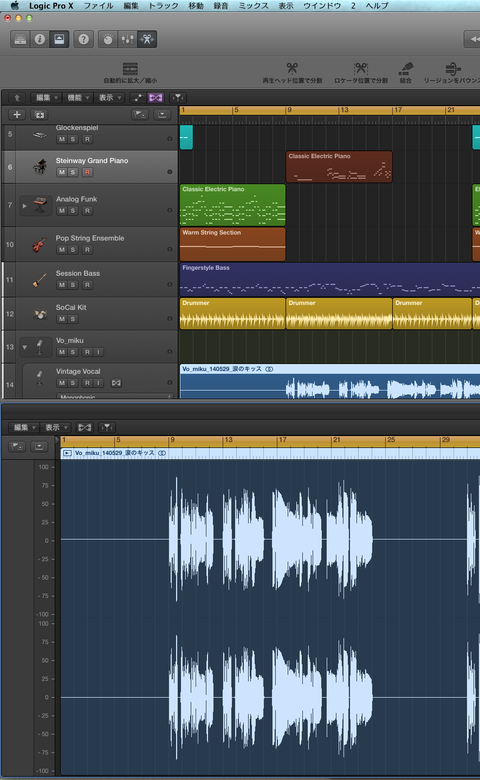Image resolution: width=480 pixels, height=780 pixels.
Task: Open the secondary tool menu in tracks header
Action: click(162, 115)
